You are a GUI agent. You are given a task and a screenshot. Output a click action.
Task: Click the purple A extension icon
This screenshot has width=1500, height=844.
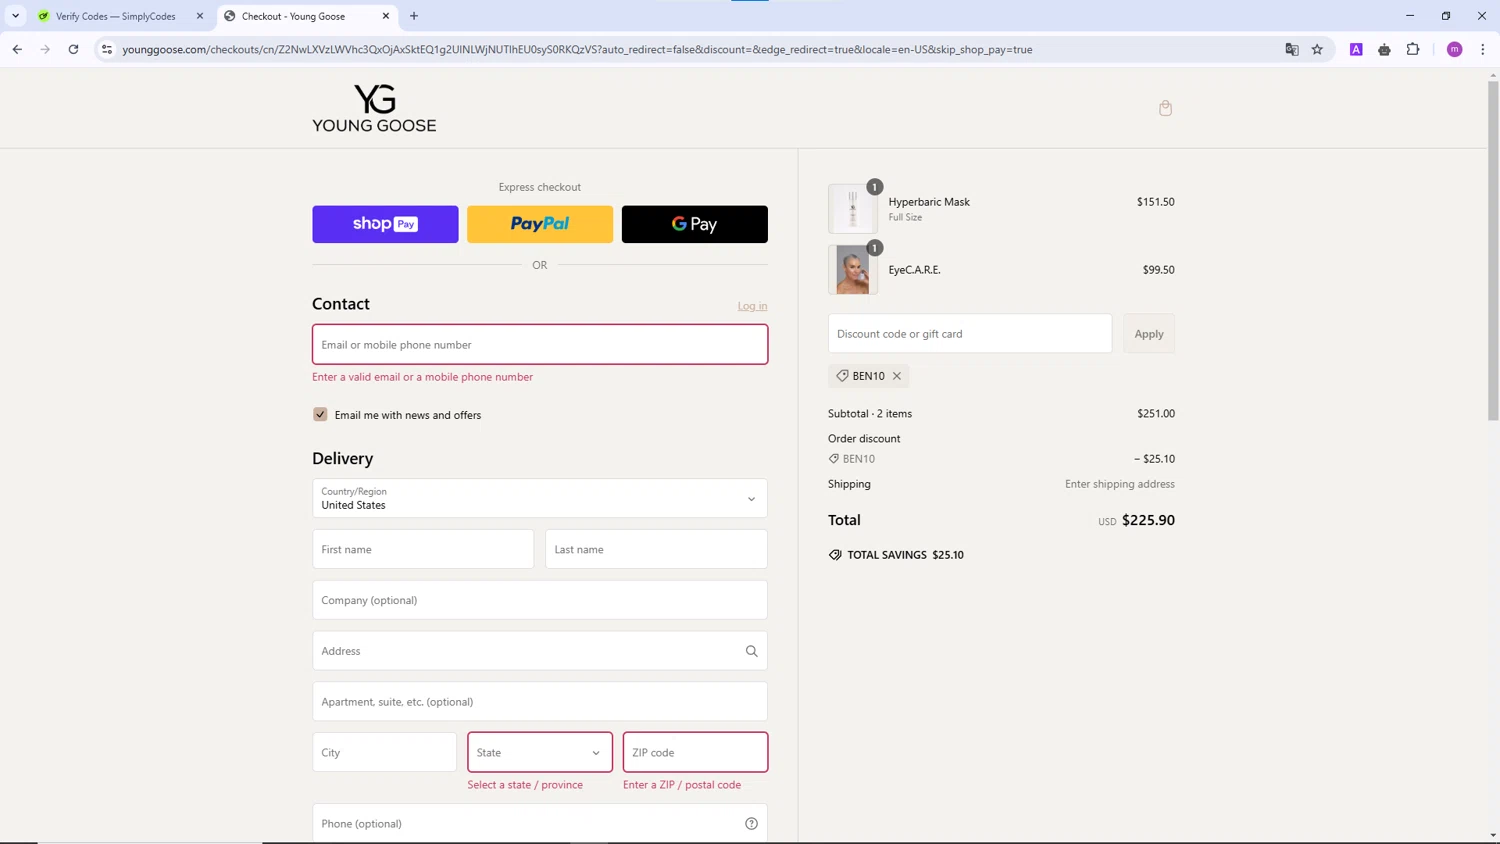(1356, 49)
